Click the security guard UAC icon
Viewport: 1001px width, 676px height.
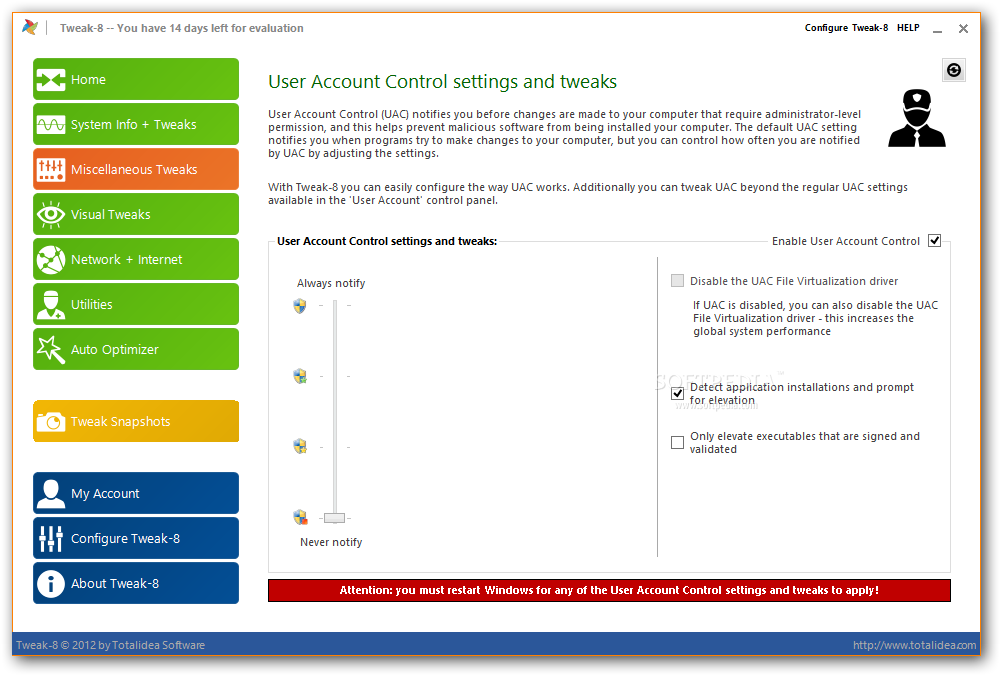(x=917, y=119)
